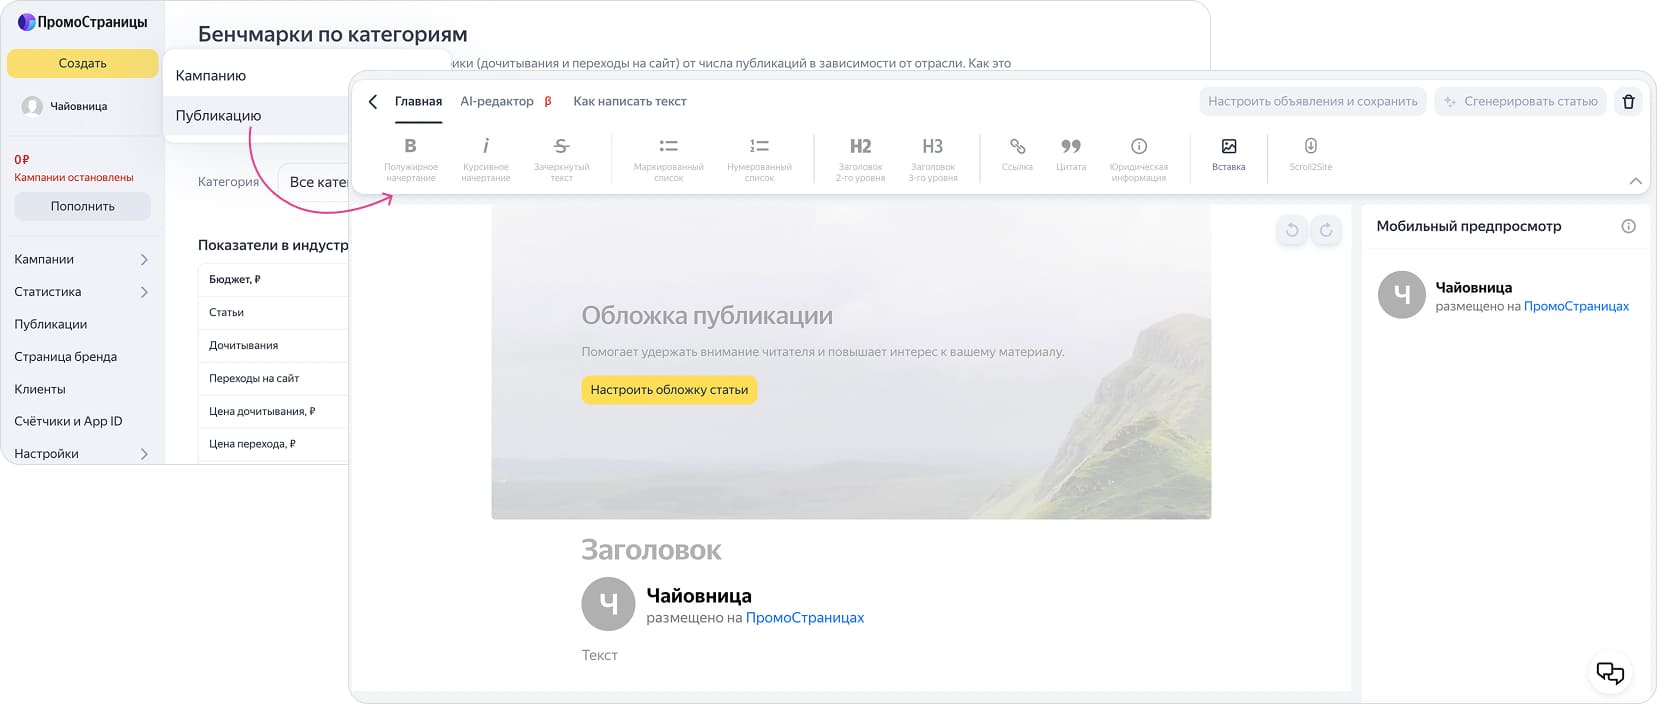
Task: Expand the Статистика sidebar section
Action: pyautogui.click(x=144, y=292)
